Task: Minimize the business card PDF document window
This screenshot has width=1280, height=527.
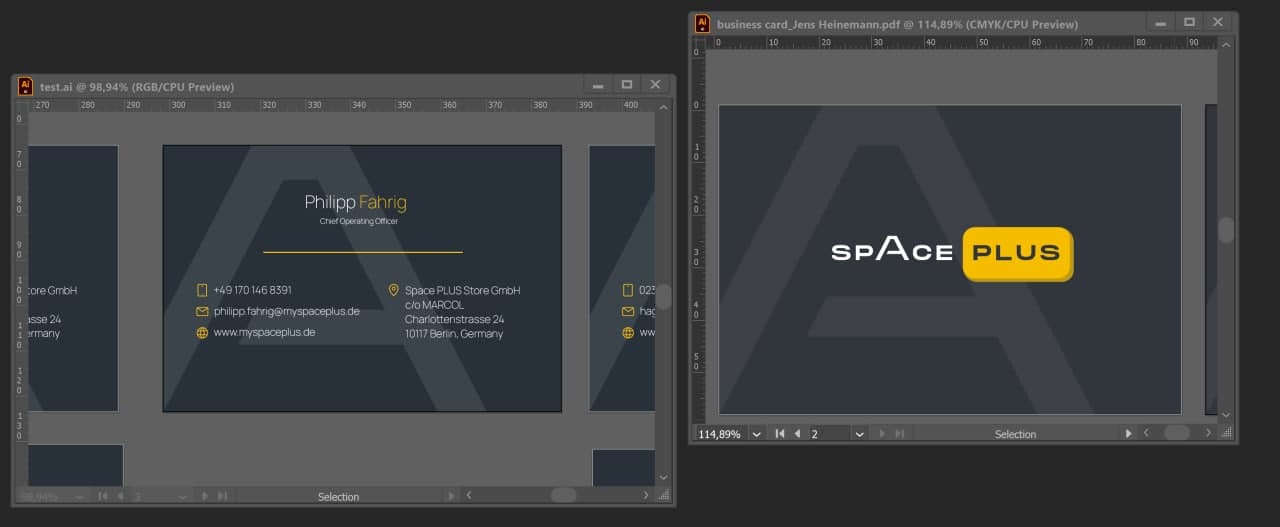Action: pos(1161,22)
